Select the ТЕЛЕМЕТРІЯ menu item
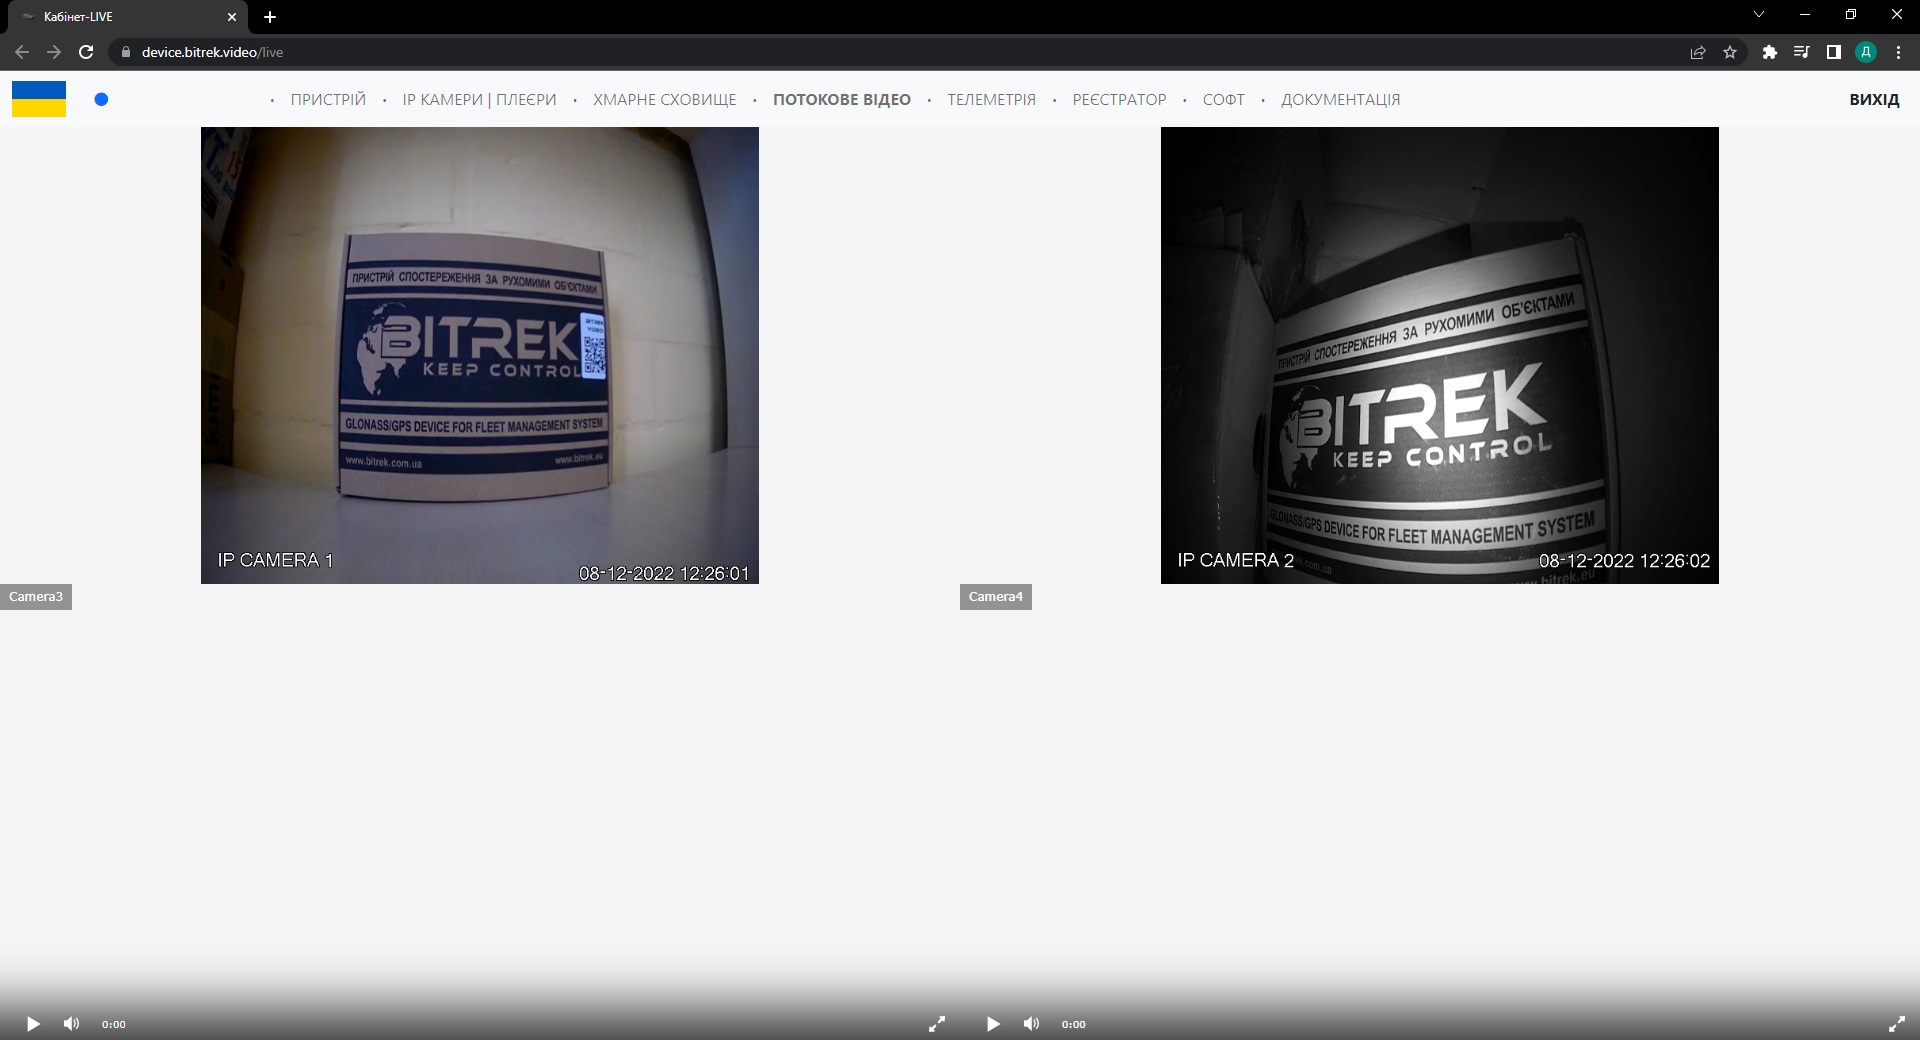This screenshot has width=1920, height=1040. (x=991, y=100)
